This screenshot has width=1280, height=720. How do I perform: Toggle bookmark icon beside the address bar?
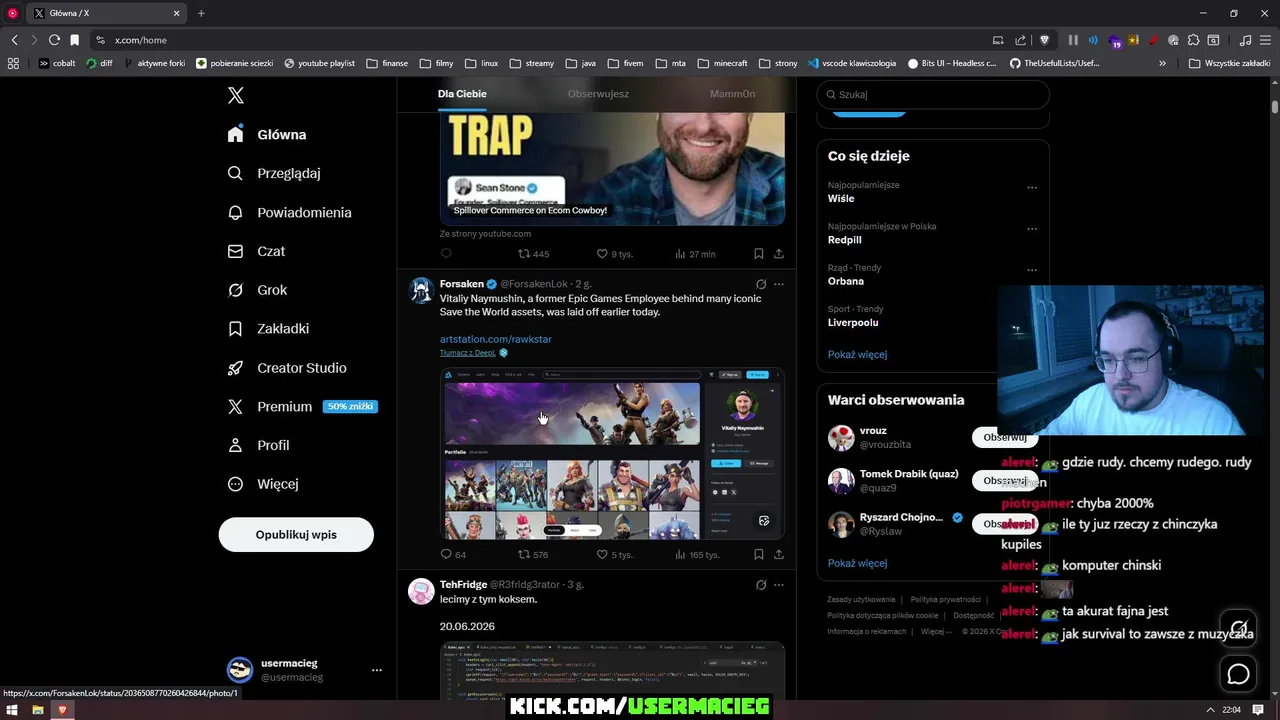[x=74, y=40]
